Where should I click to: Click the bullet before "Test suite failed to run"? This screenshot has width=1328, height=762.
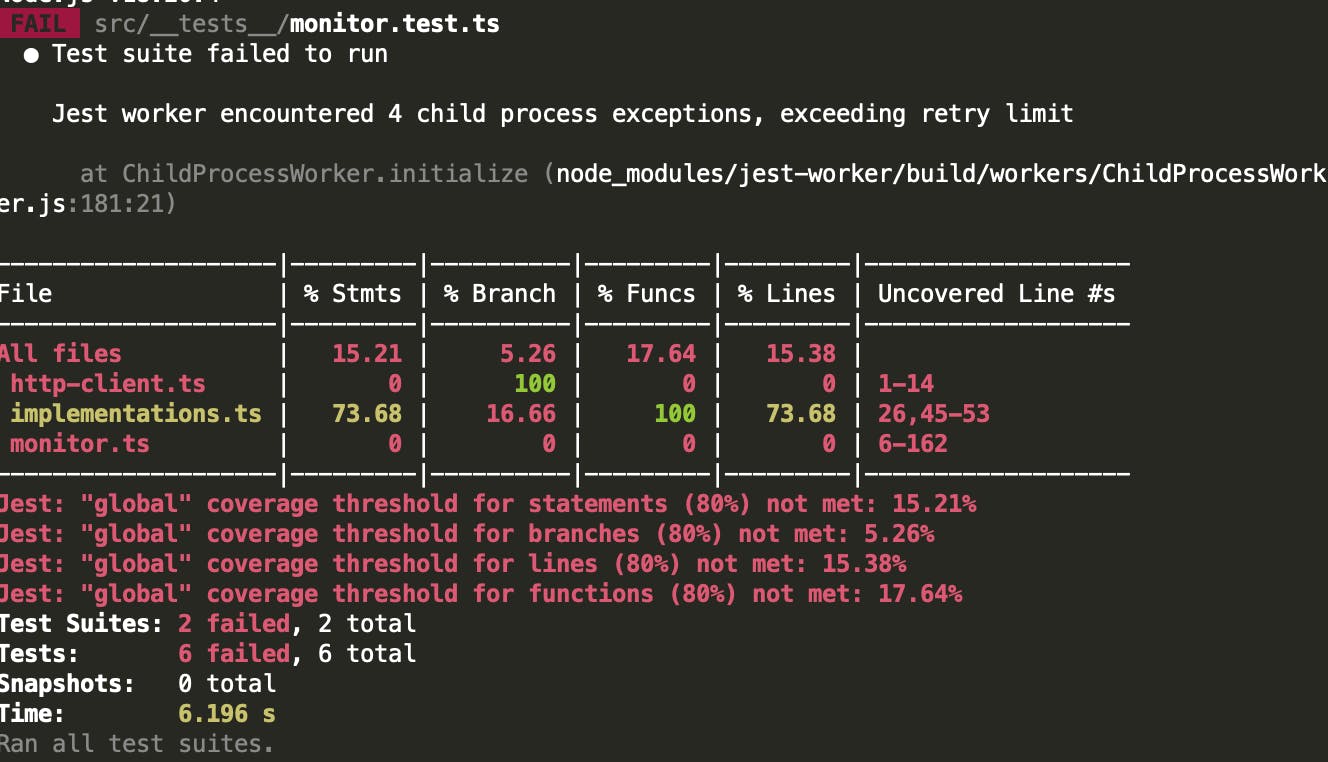click(x=33, y=55)
